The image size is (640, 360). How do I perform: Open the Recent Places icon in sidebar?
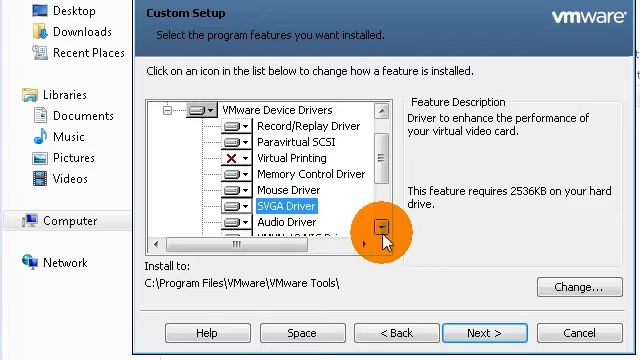tap(40, 52)
